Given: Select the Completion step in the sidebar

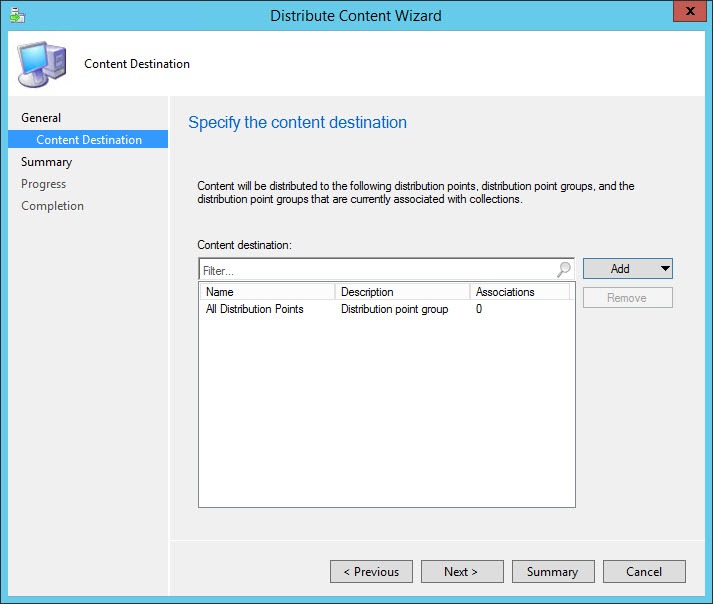Looking at the screenshot, I should click(x=52, y=206).
